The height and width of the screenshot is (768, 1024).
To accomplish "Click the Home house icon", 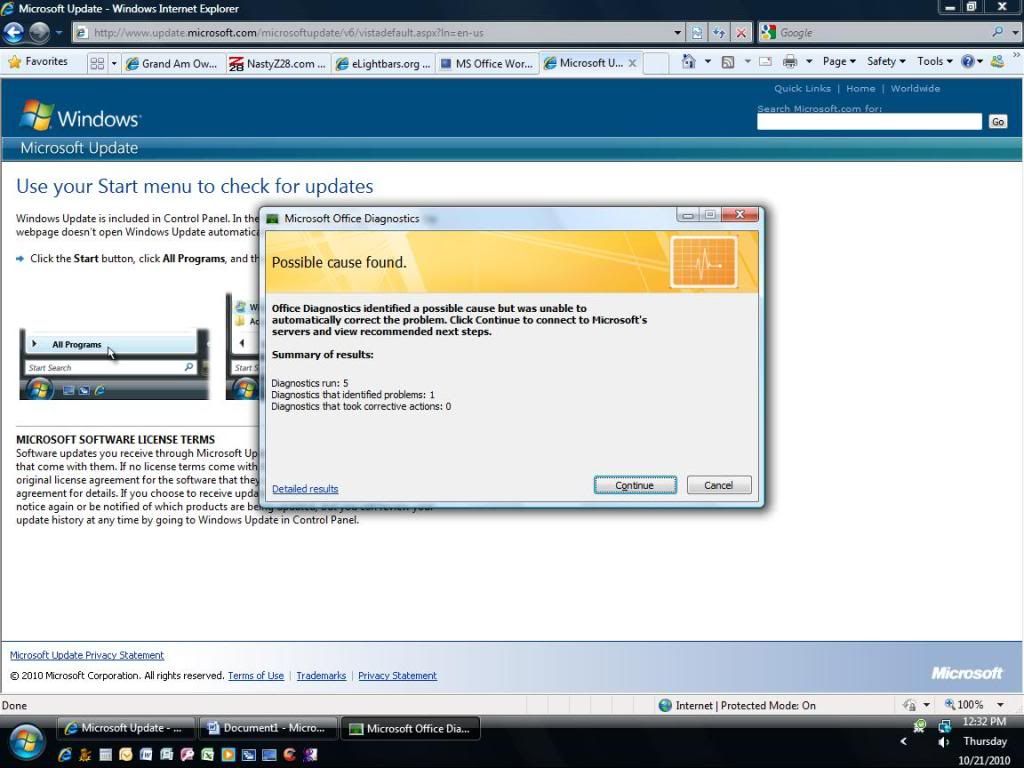I will pos(688,61).
